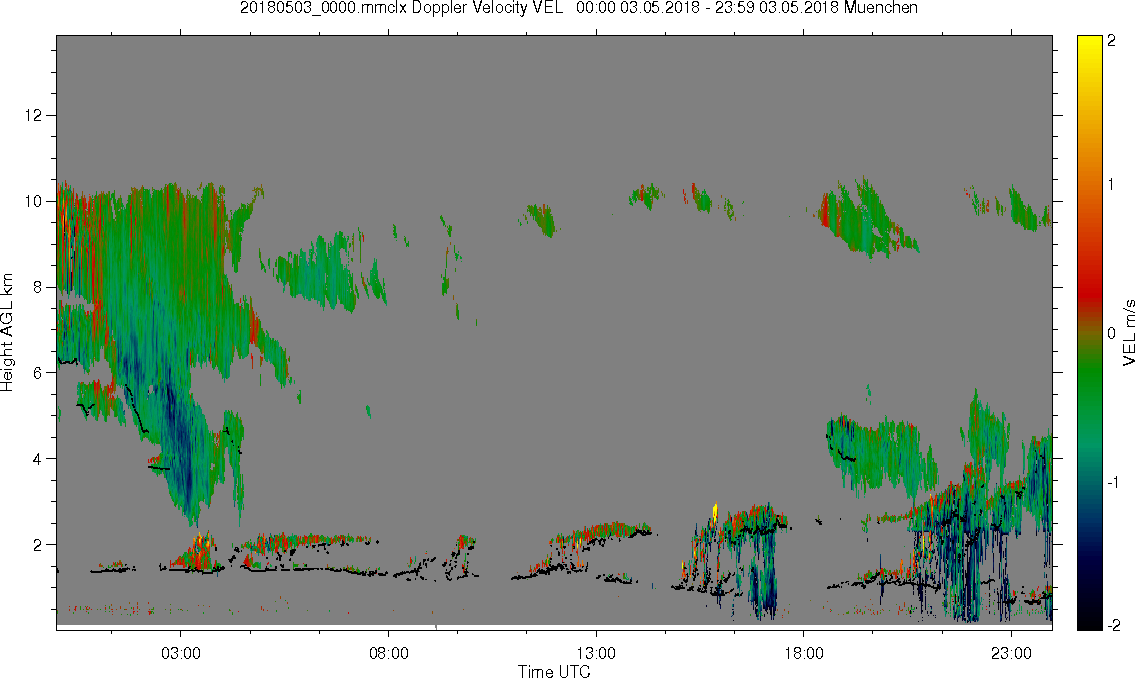1135x678 pixels.
Task: Click the VEL m/s colorbar label
Action: (1128, 332)
